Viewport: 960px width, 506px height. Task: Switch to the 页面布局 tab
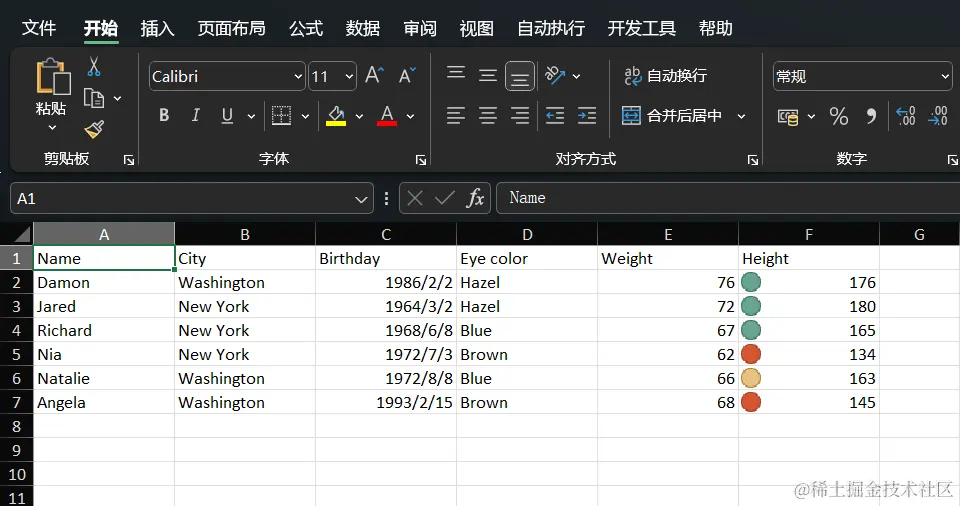coord(231,28)
